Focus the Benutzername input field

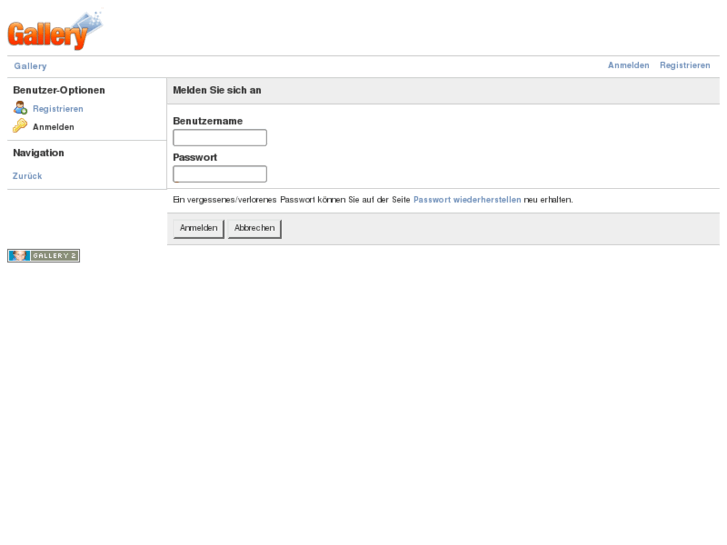click(220, 138)
